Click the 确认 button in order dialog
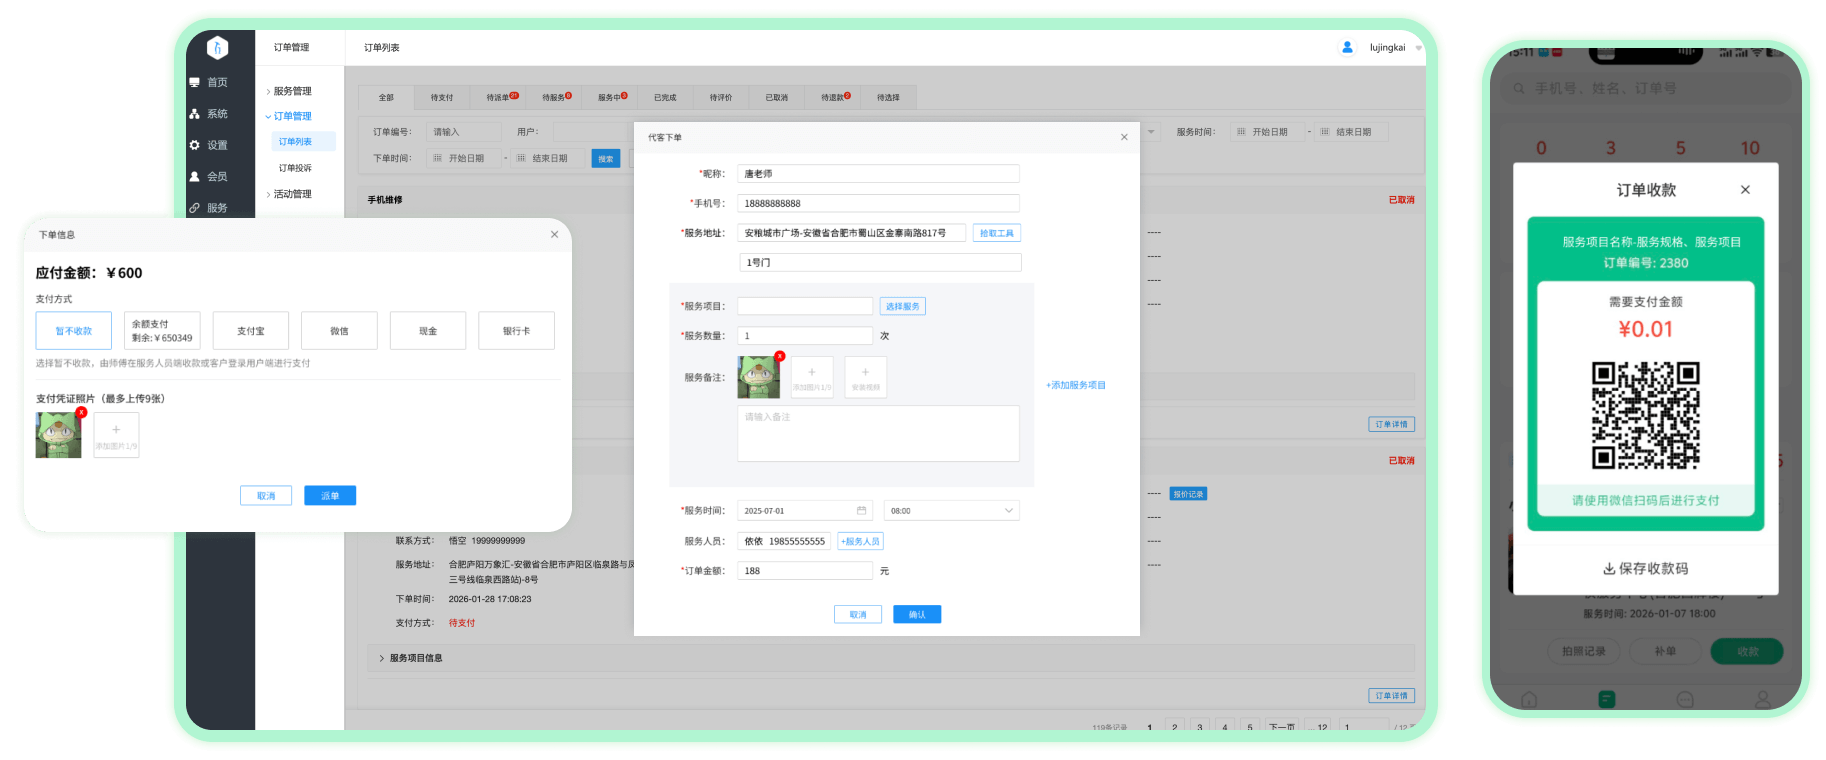This screenshot has height=760, width=1826. [x=916, y=615]
